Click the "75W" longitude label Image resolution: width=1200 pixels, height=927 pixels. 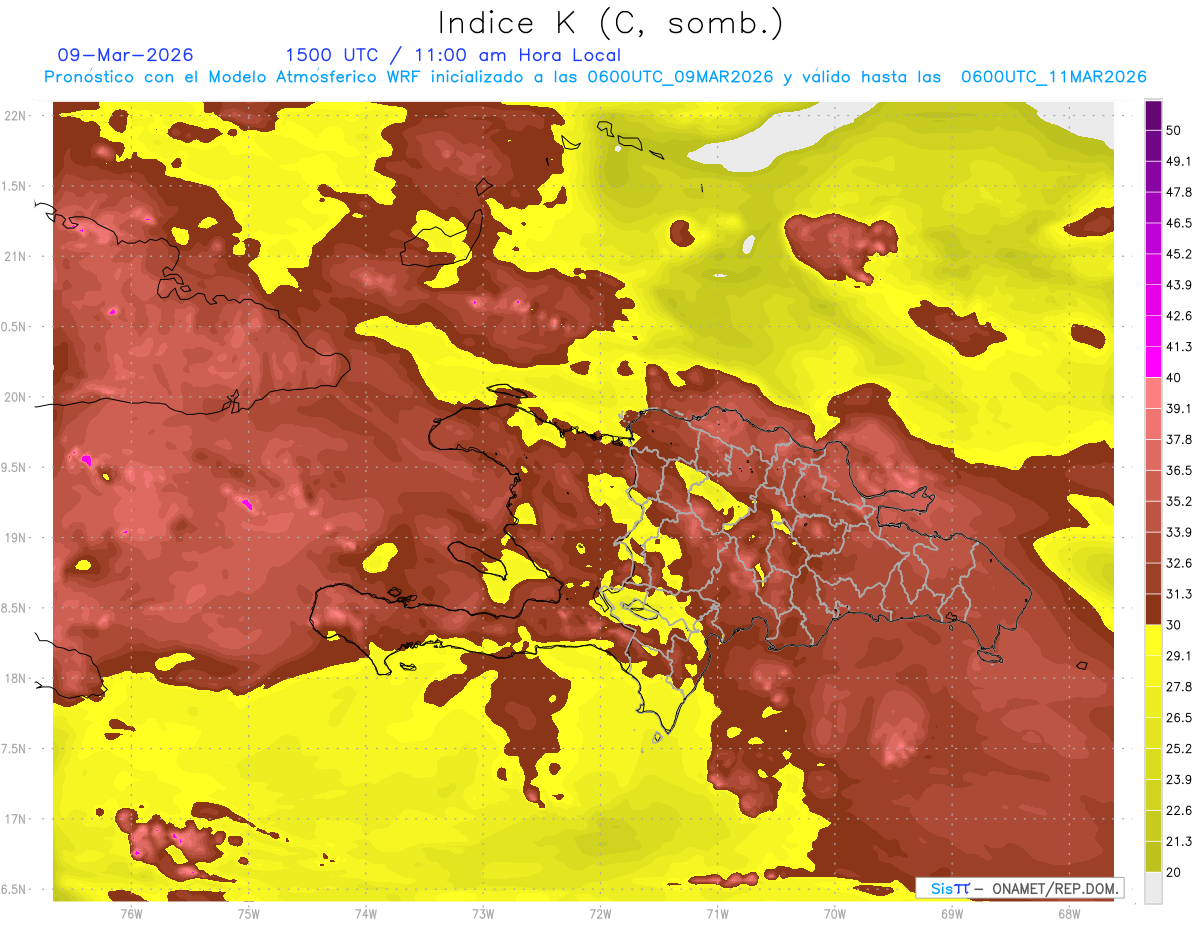[x=248, y=913]
